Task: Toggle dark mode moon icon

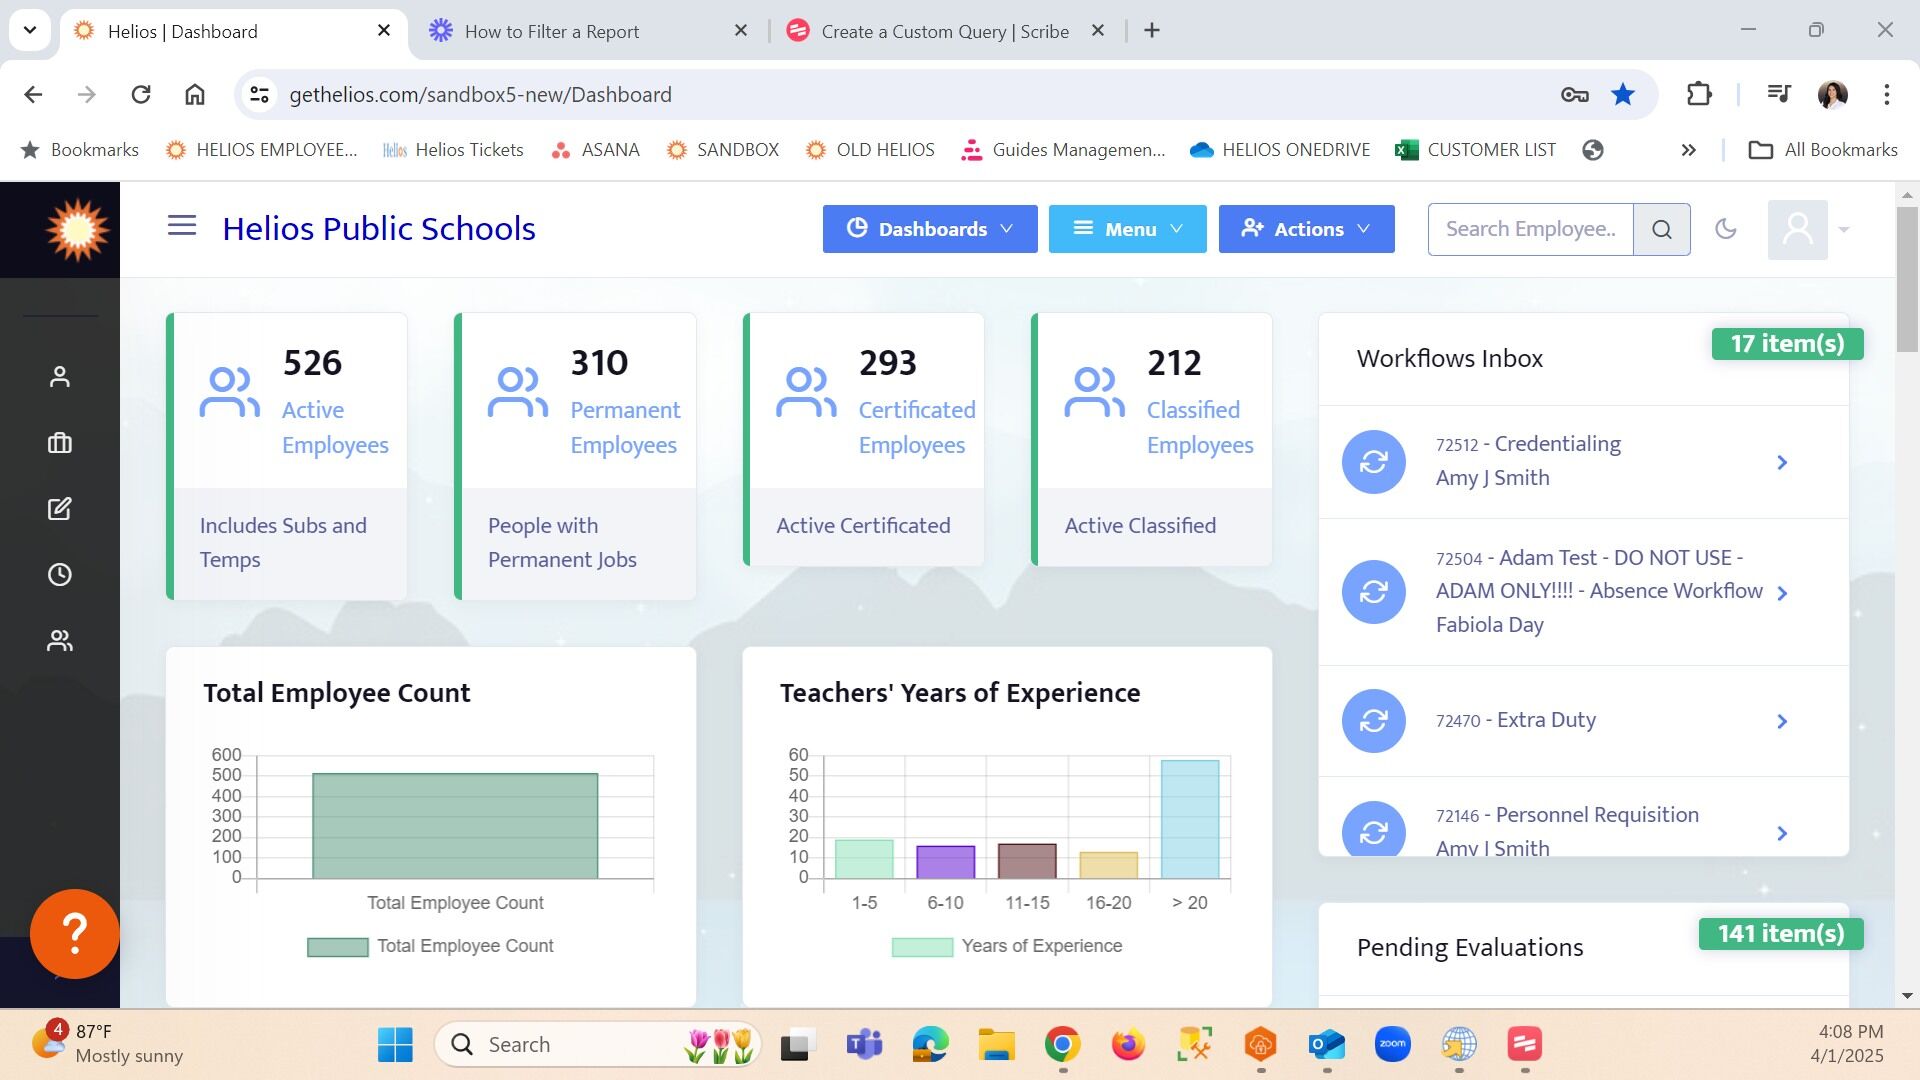Action: 1725,229
